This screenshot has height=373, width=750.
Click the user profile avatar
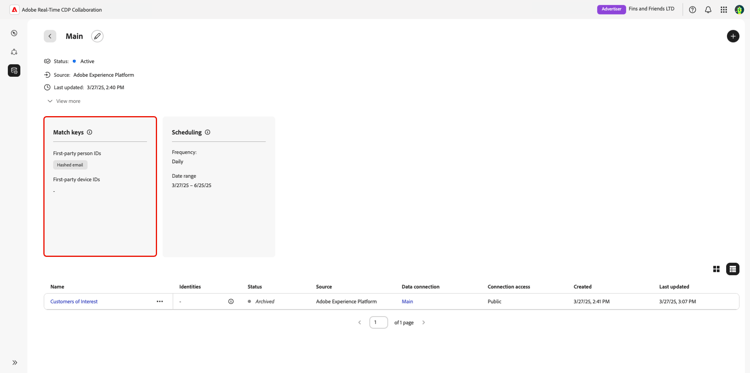pyautogui.click(x=739, y=10)
